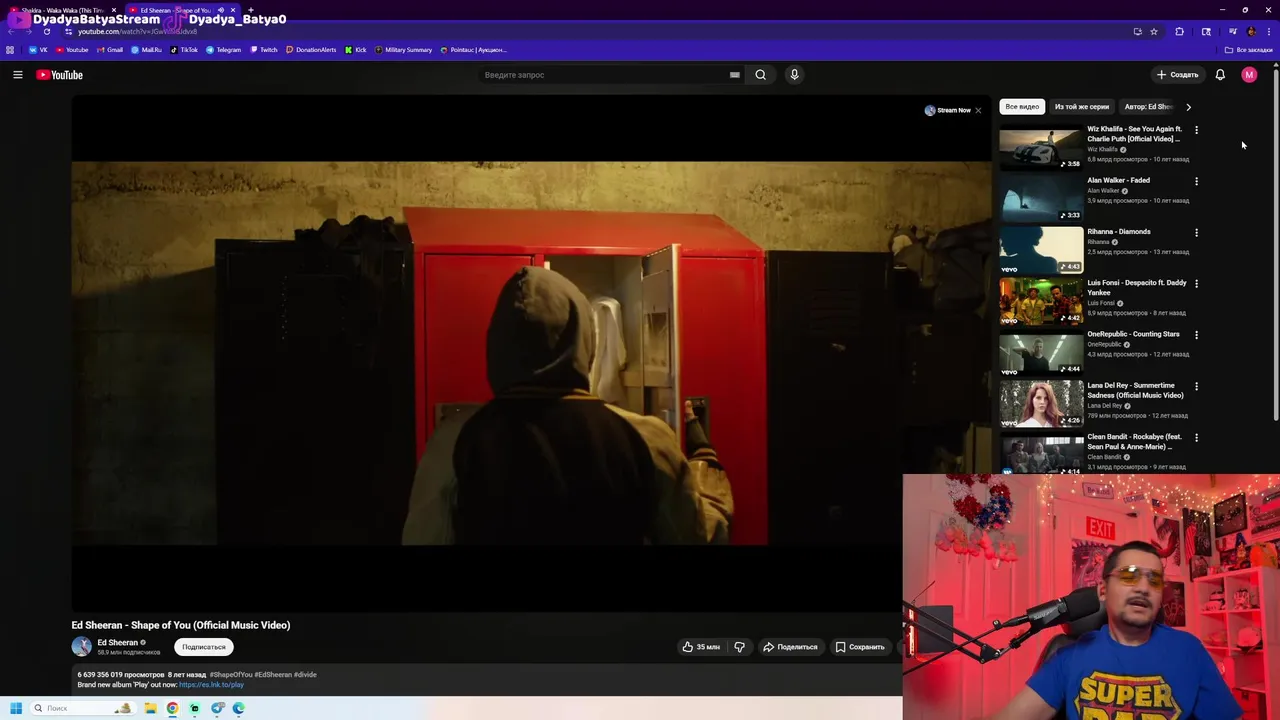Click the taskbar Поиск search box
Screen dimensions: 1280x720
coord(82,708)
